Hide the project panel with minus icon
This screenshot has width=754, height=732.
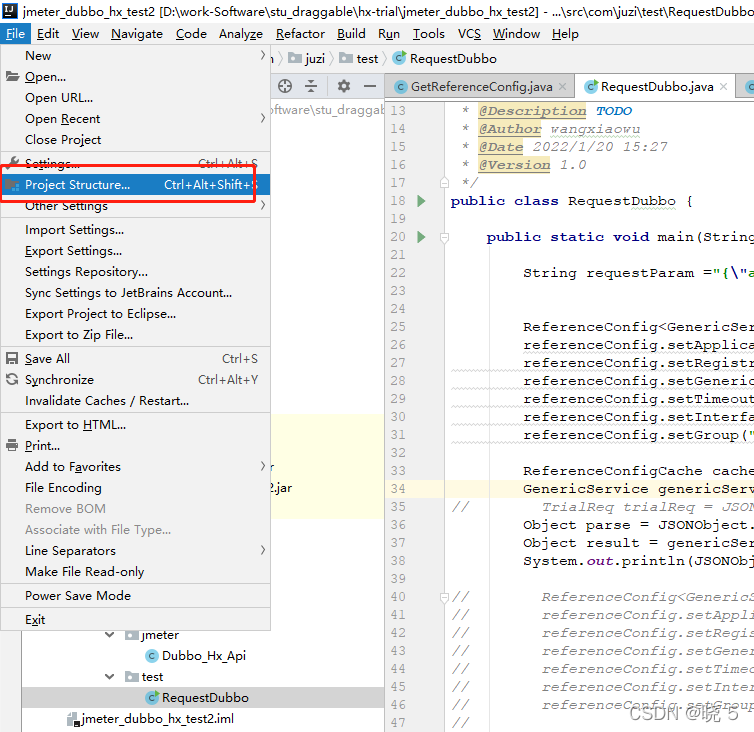pos(370,86)
